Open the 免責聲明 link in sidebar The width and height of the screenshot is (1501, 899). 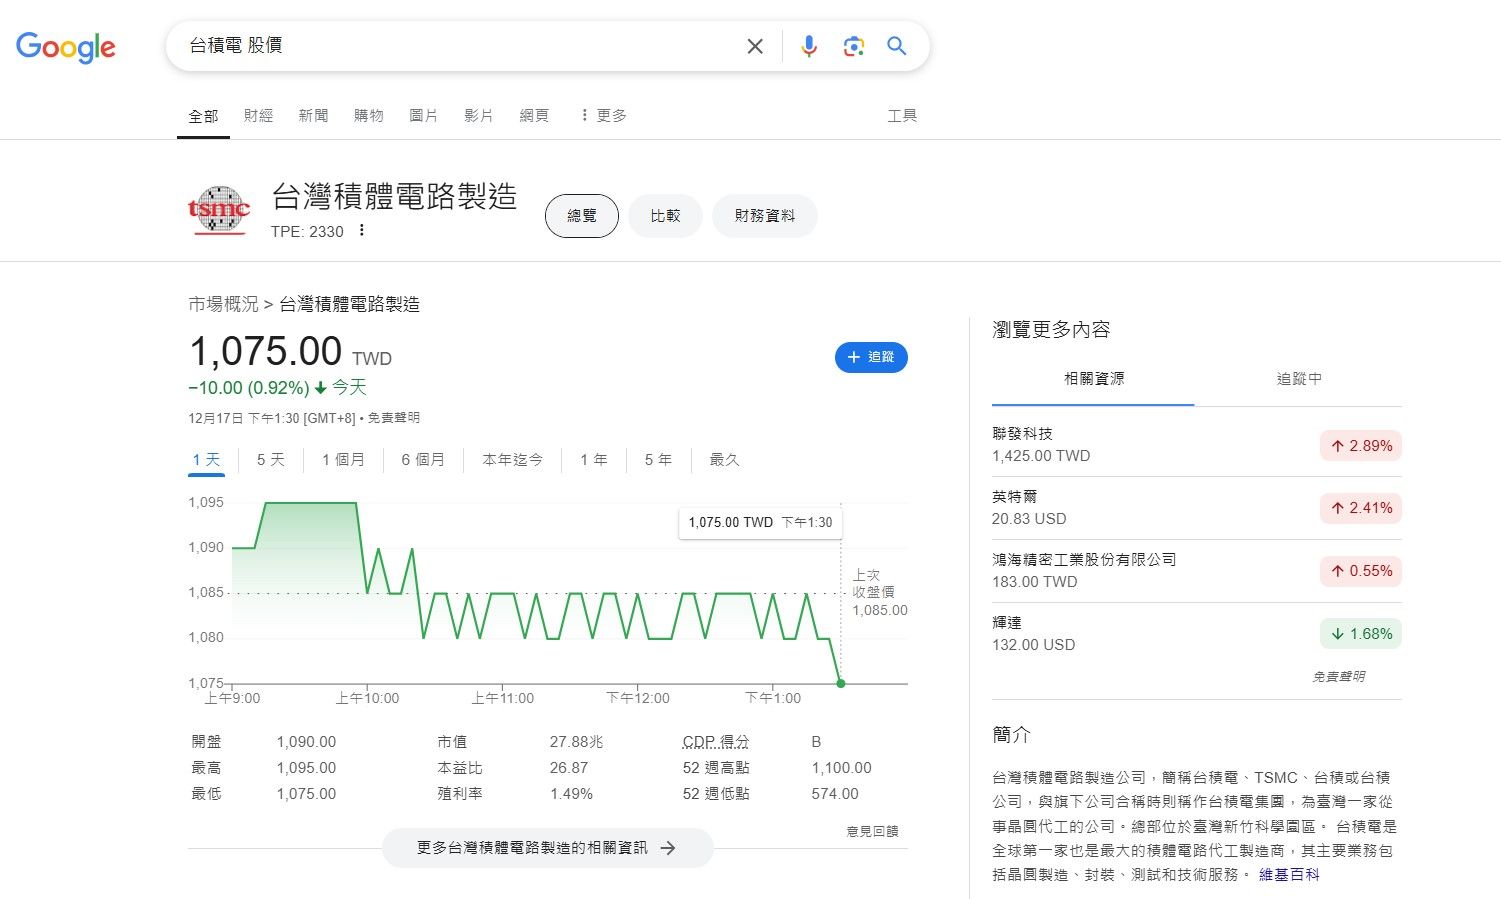point(1338,677)
